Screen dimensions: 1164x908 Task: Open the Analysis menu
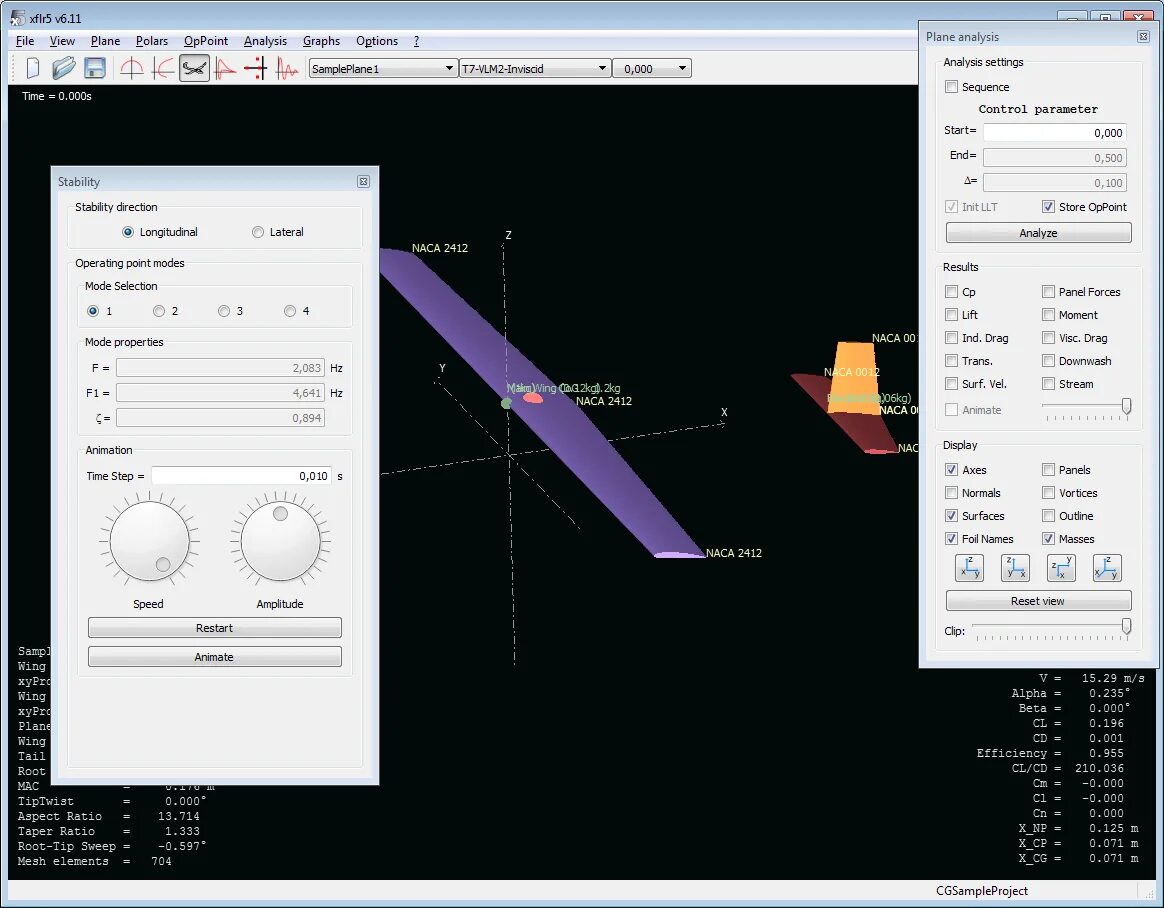[265, 41]
